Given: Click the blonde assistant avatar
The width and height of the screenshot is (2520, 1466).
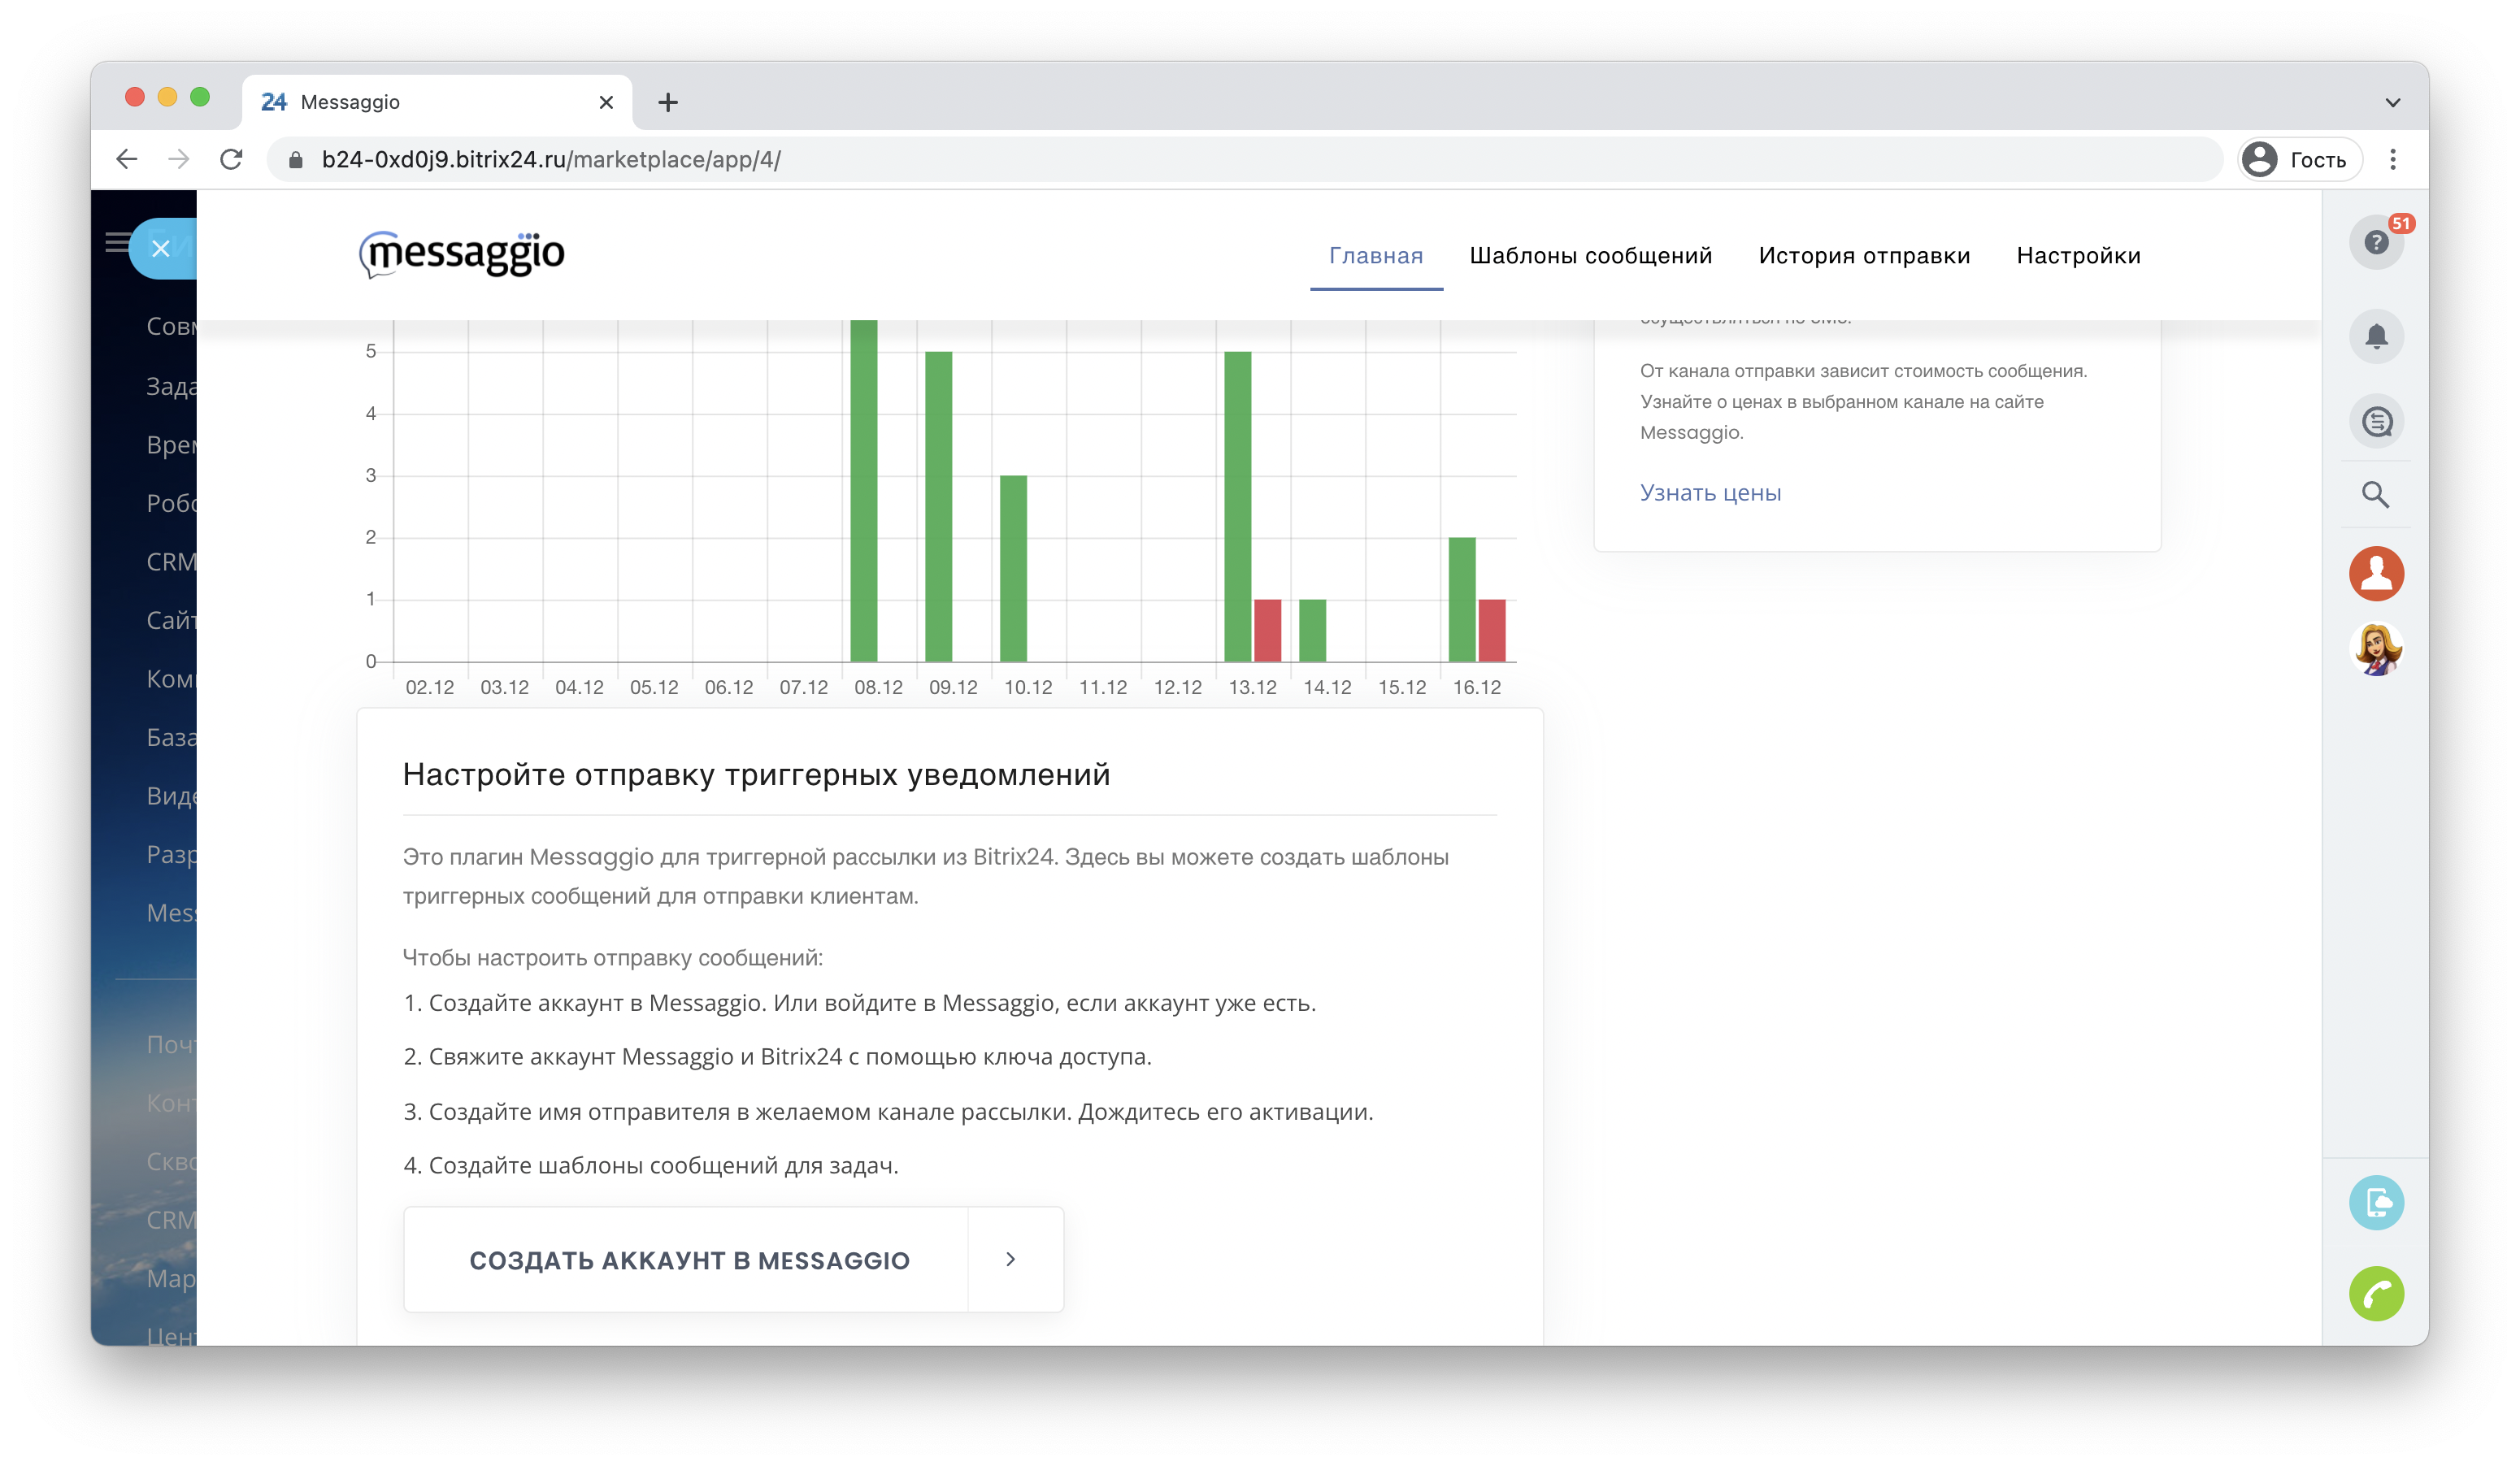Looking at the screenshot, I should tap(2375, 649).
